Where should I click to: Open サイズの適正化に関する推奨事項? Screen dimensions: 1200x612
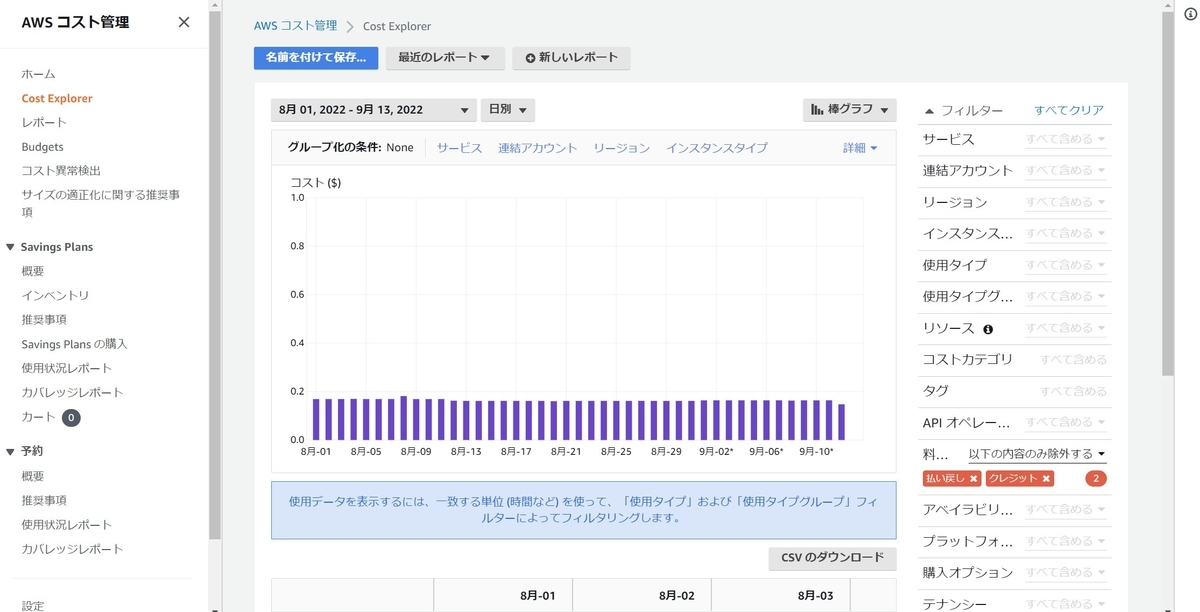[x=101, y=203]
